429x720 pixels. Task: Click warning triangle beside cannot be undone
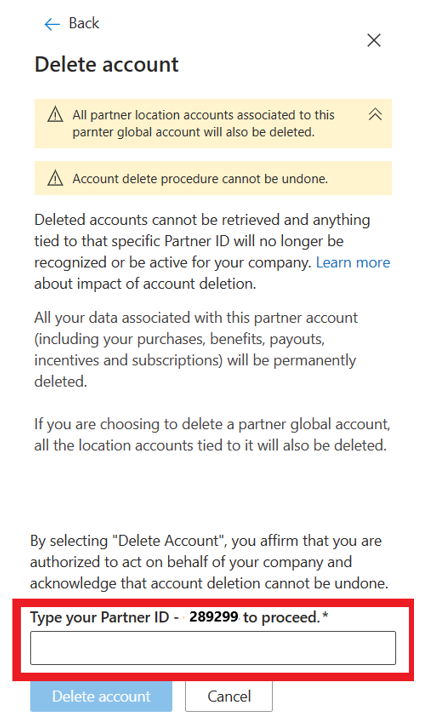pyautogui.click(x=55, y=178)
